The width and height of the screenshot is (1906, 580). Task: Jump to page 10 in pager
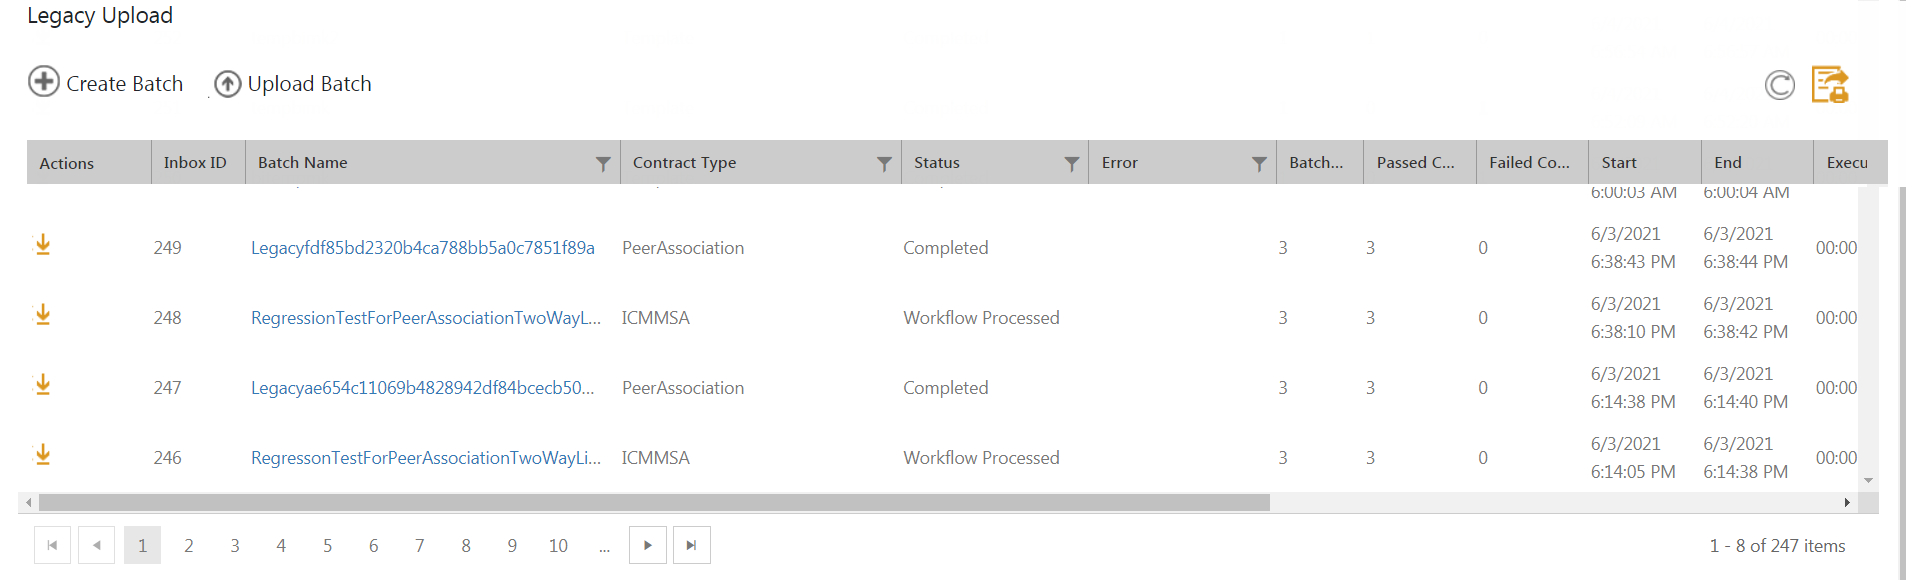tap(558, 546)
